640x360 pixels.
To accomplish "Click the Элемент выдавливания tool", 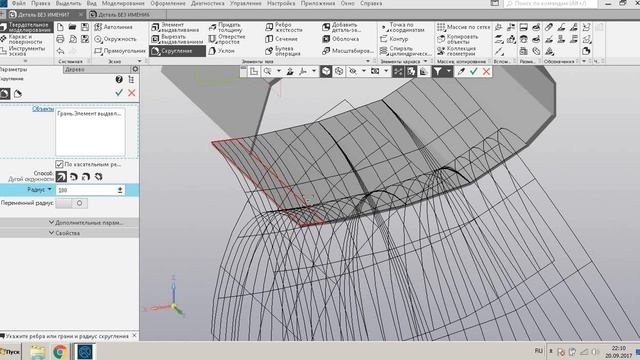I will 175,27.
